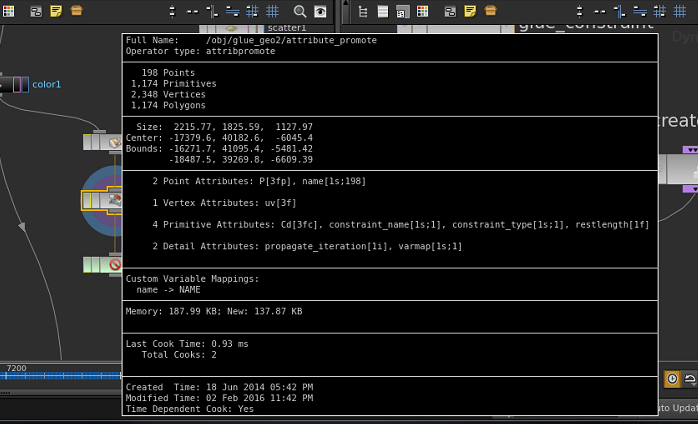The width and height of the screenshot is (698, 424).
Task: Click horizontal align lines icon, left pane
Action: (232, 11)
